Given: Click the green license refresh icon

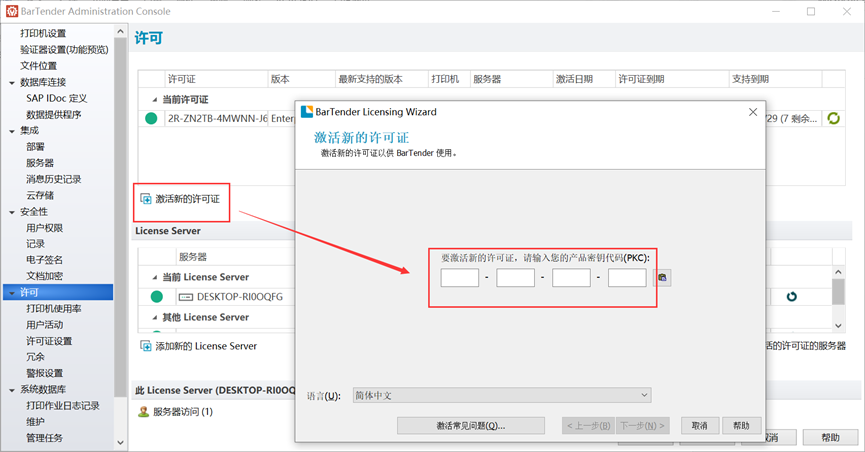Looking at the screenshot, I should point(833,119).
